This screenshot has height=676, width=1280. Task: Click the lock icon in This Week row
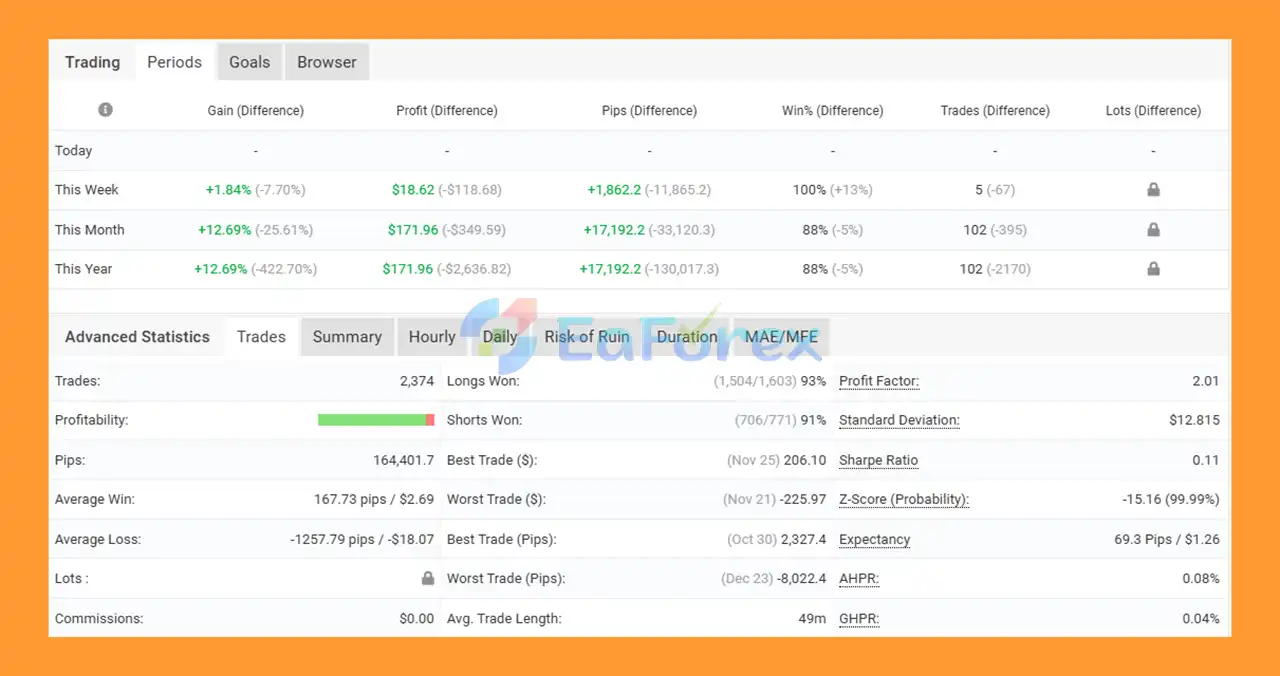[x=1153, y=190]
